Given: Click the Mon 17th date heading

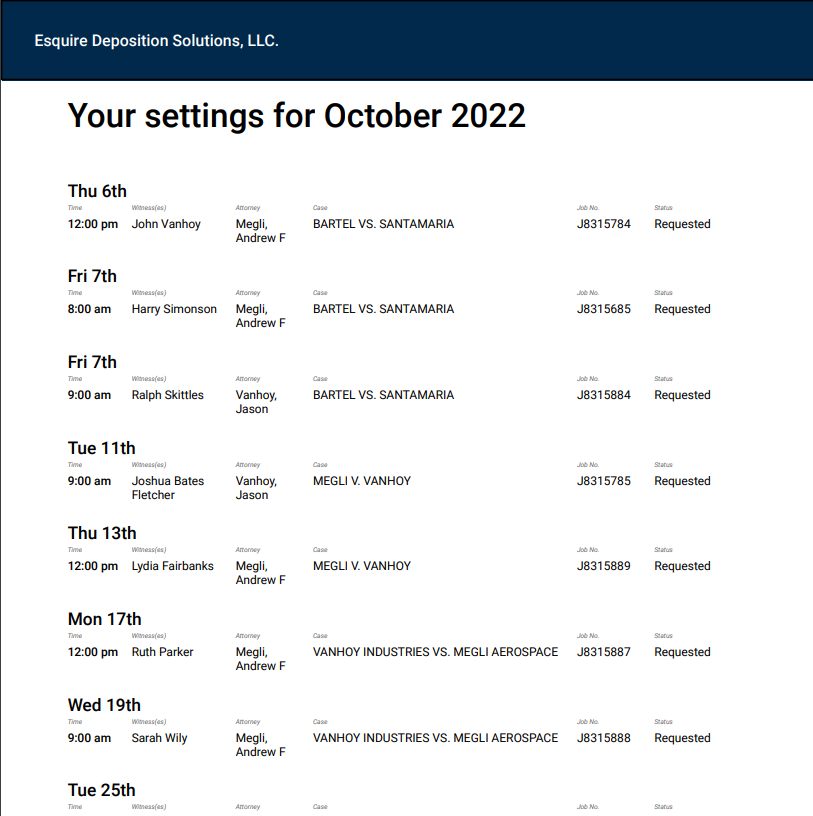Looking at the screenshot, I should coord(104,619).
